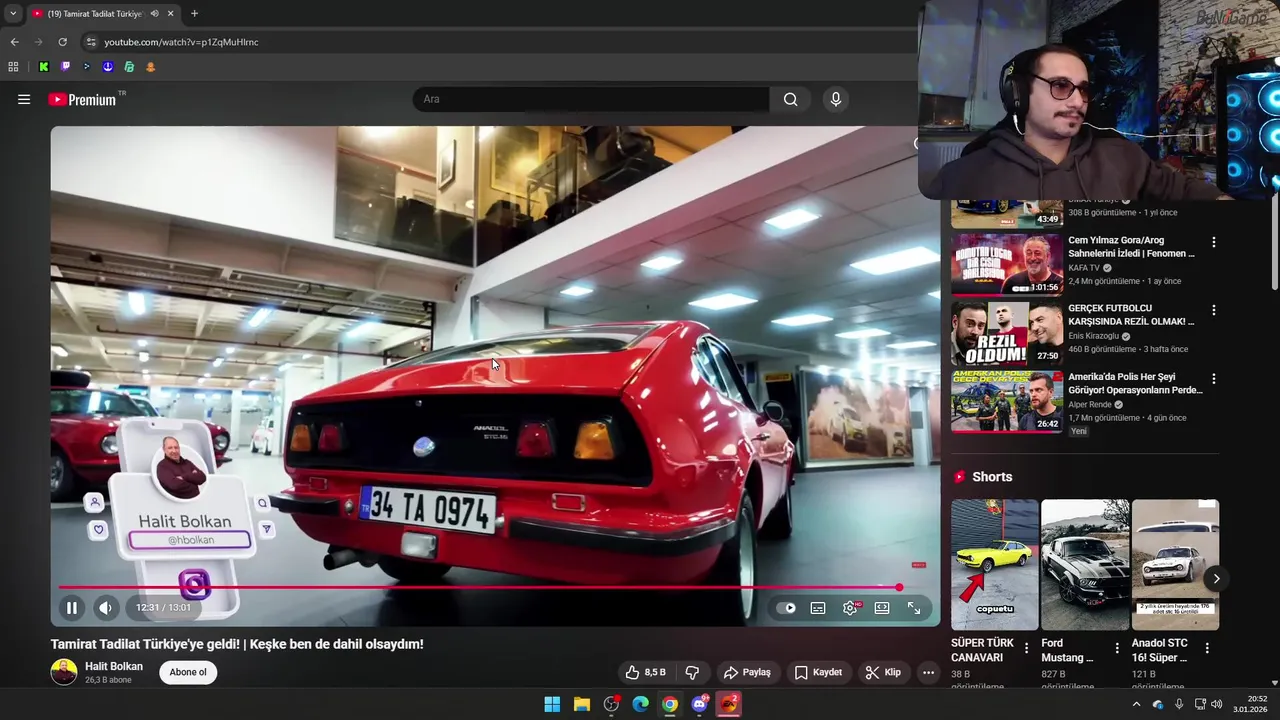This screenshot has height=720, width=1280.
Task: Click the Paylaş share button
Action: coord(747,672)
